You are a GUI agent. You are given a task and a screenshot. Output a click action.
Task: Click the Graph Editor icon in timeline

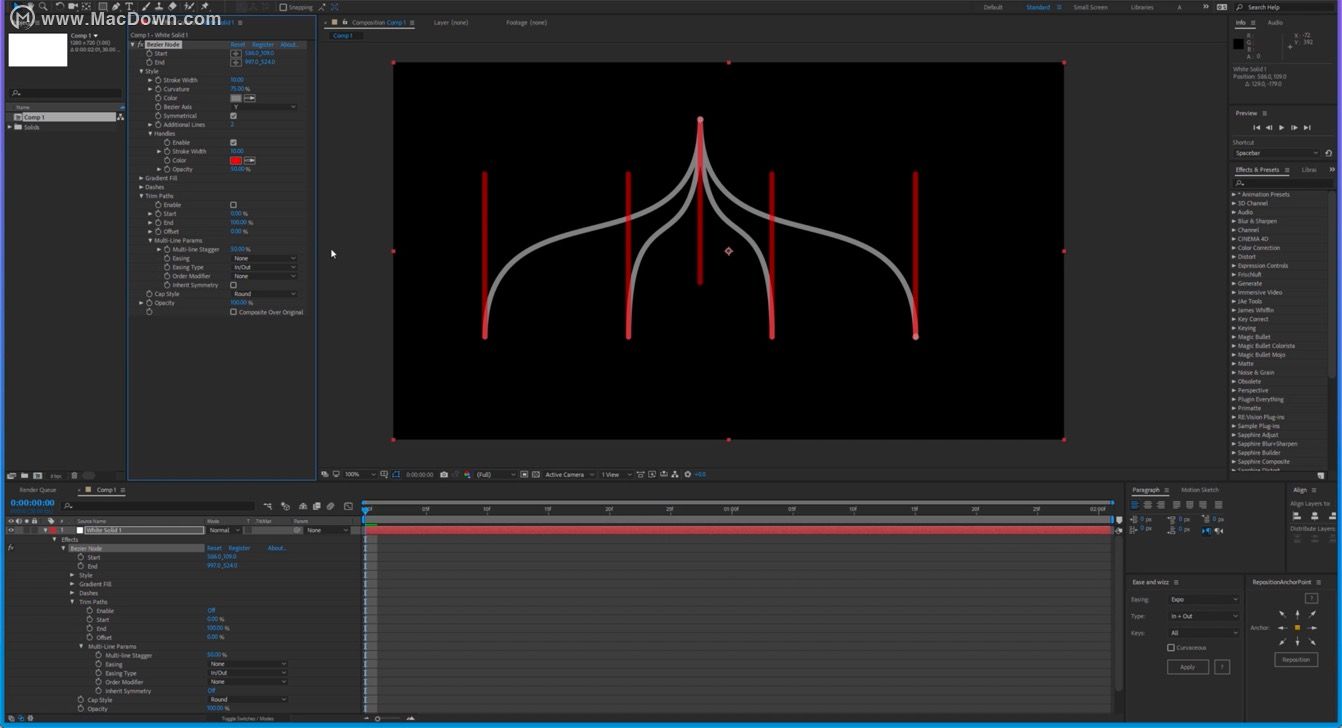[x=348, y=506]
